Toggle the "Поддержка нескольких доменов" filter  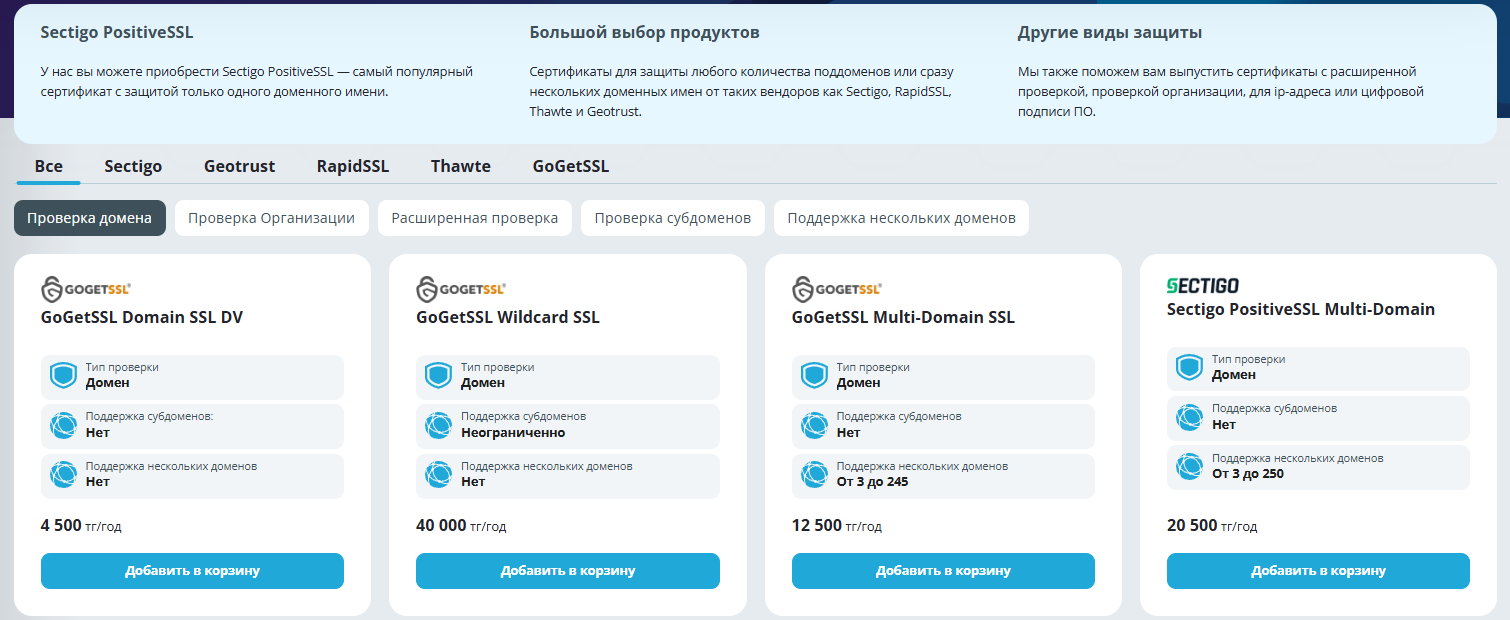tap(901, 218)
